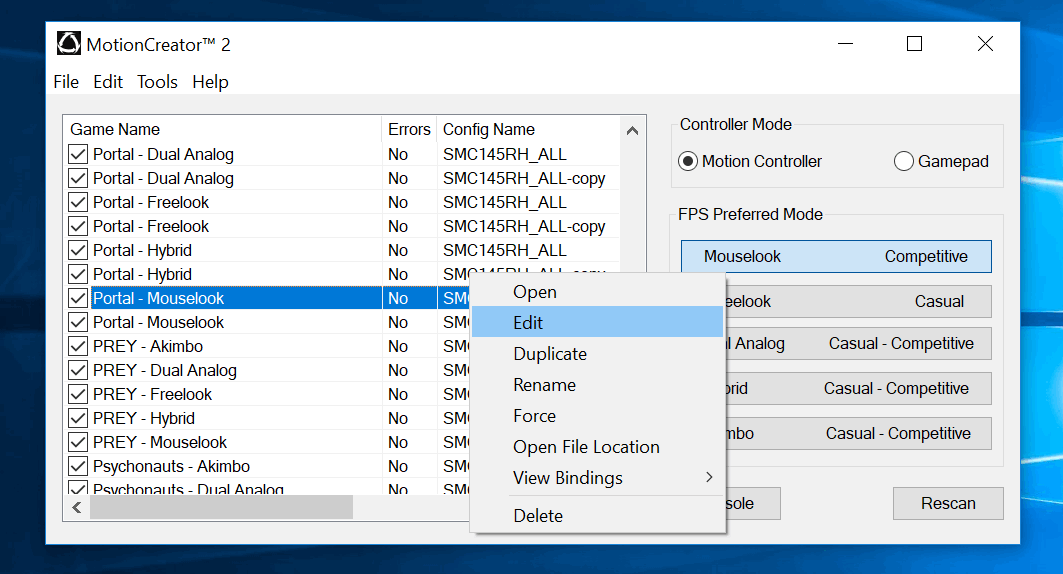Image resolution: width=1063 pixels, height=574 pixels.
Task: Toggle checkbox of highlighted Portal - Mouselook row
Action: pyautogui.click(x=78, y=298)
